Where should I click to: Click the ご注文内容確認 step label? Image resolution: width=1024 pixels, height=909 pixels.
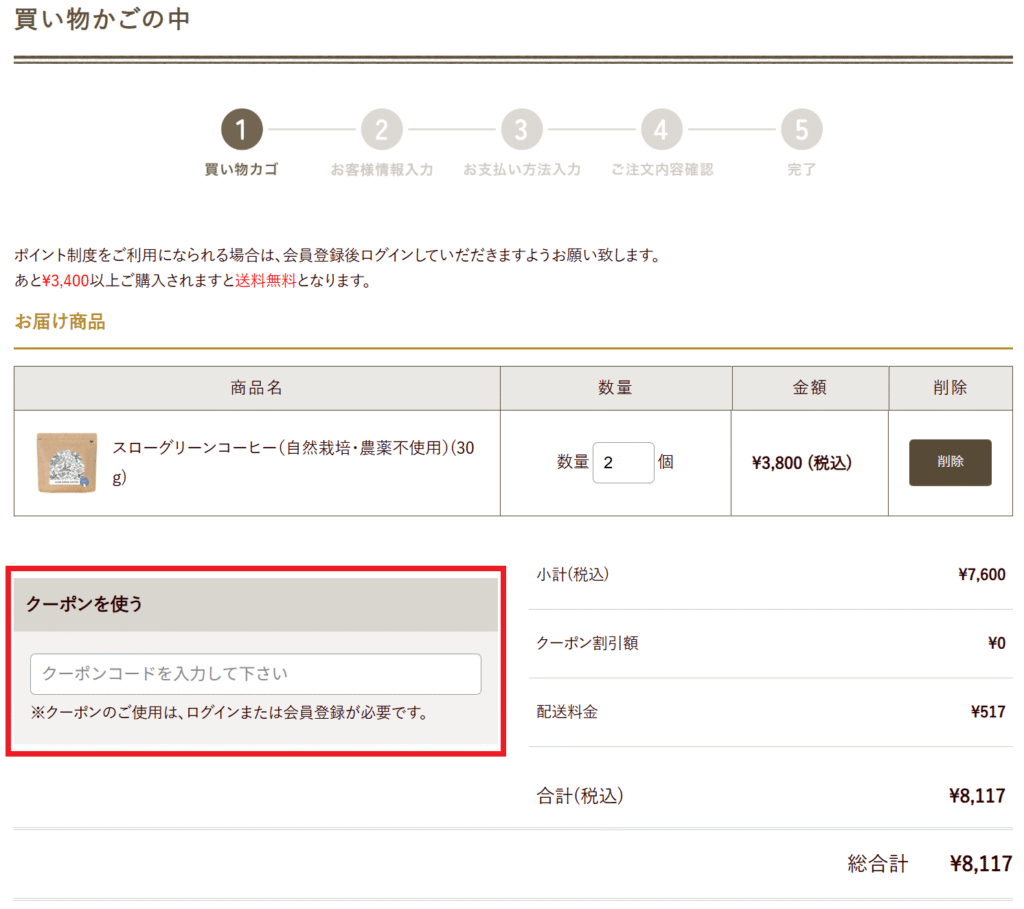click(x=662, y=170)
